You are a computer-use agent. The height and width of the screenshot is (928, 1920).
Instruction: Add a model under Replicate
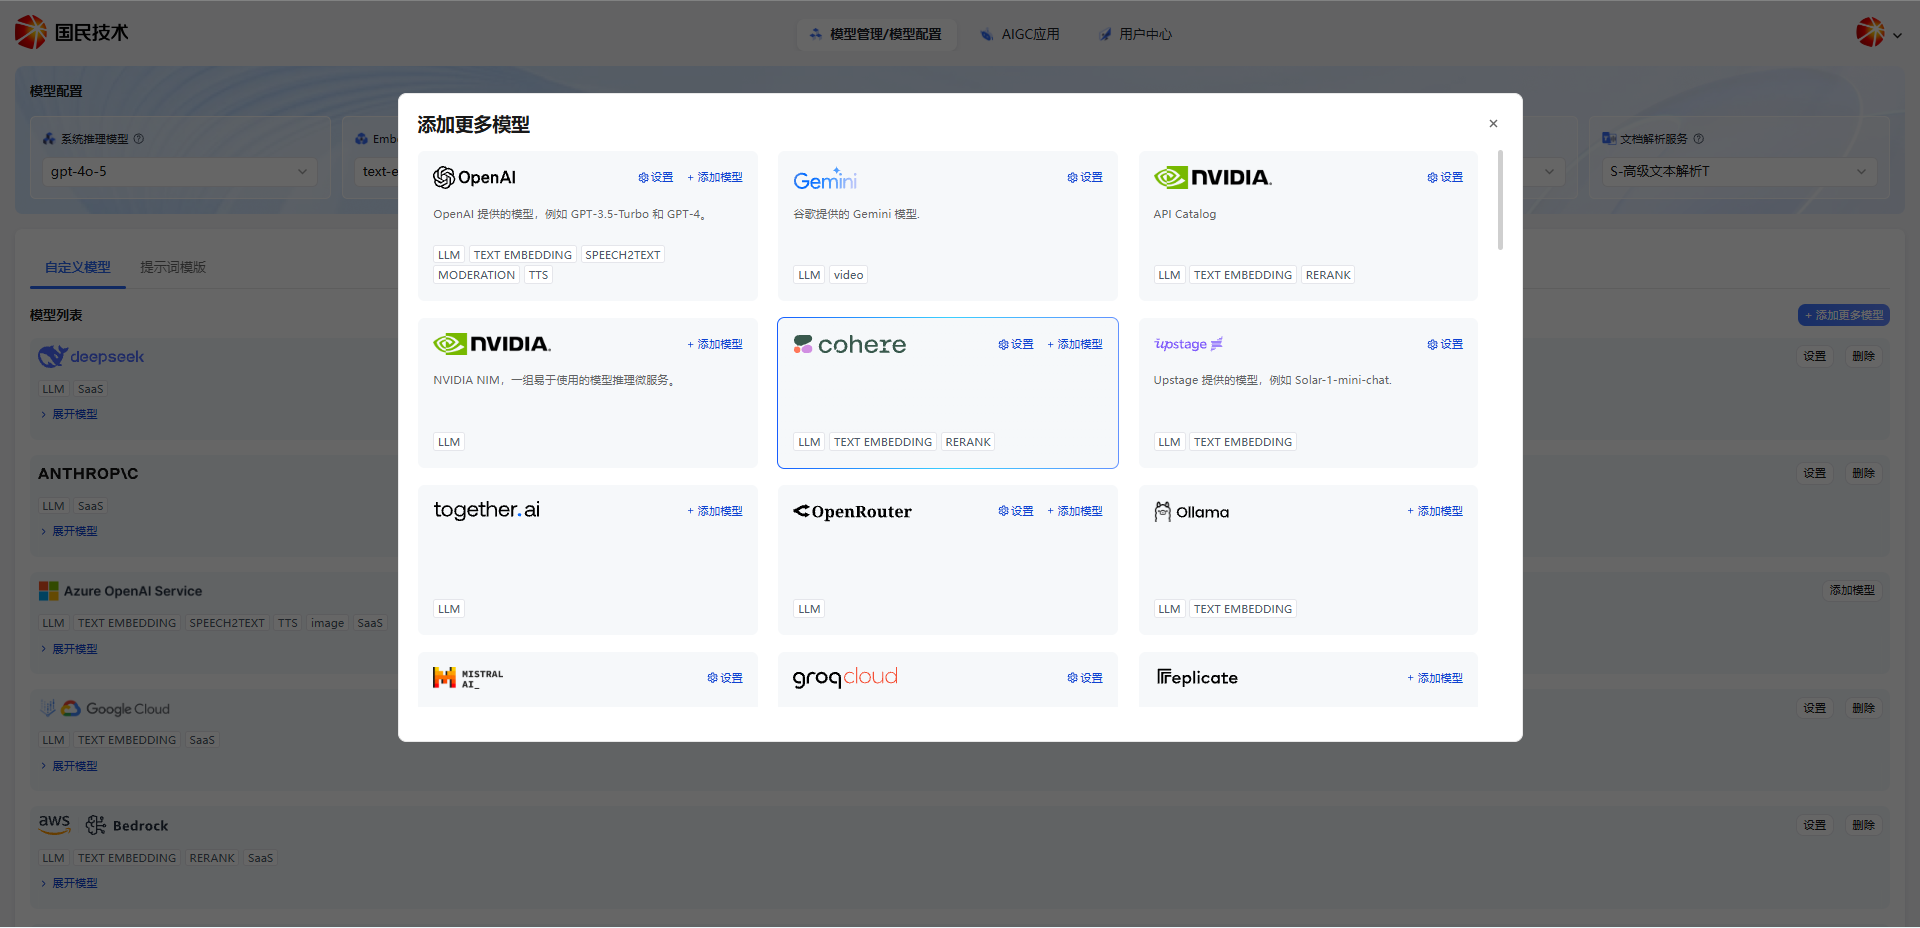(1435, 678)
